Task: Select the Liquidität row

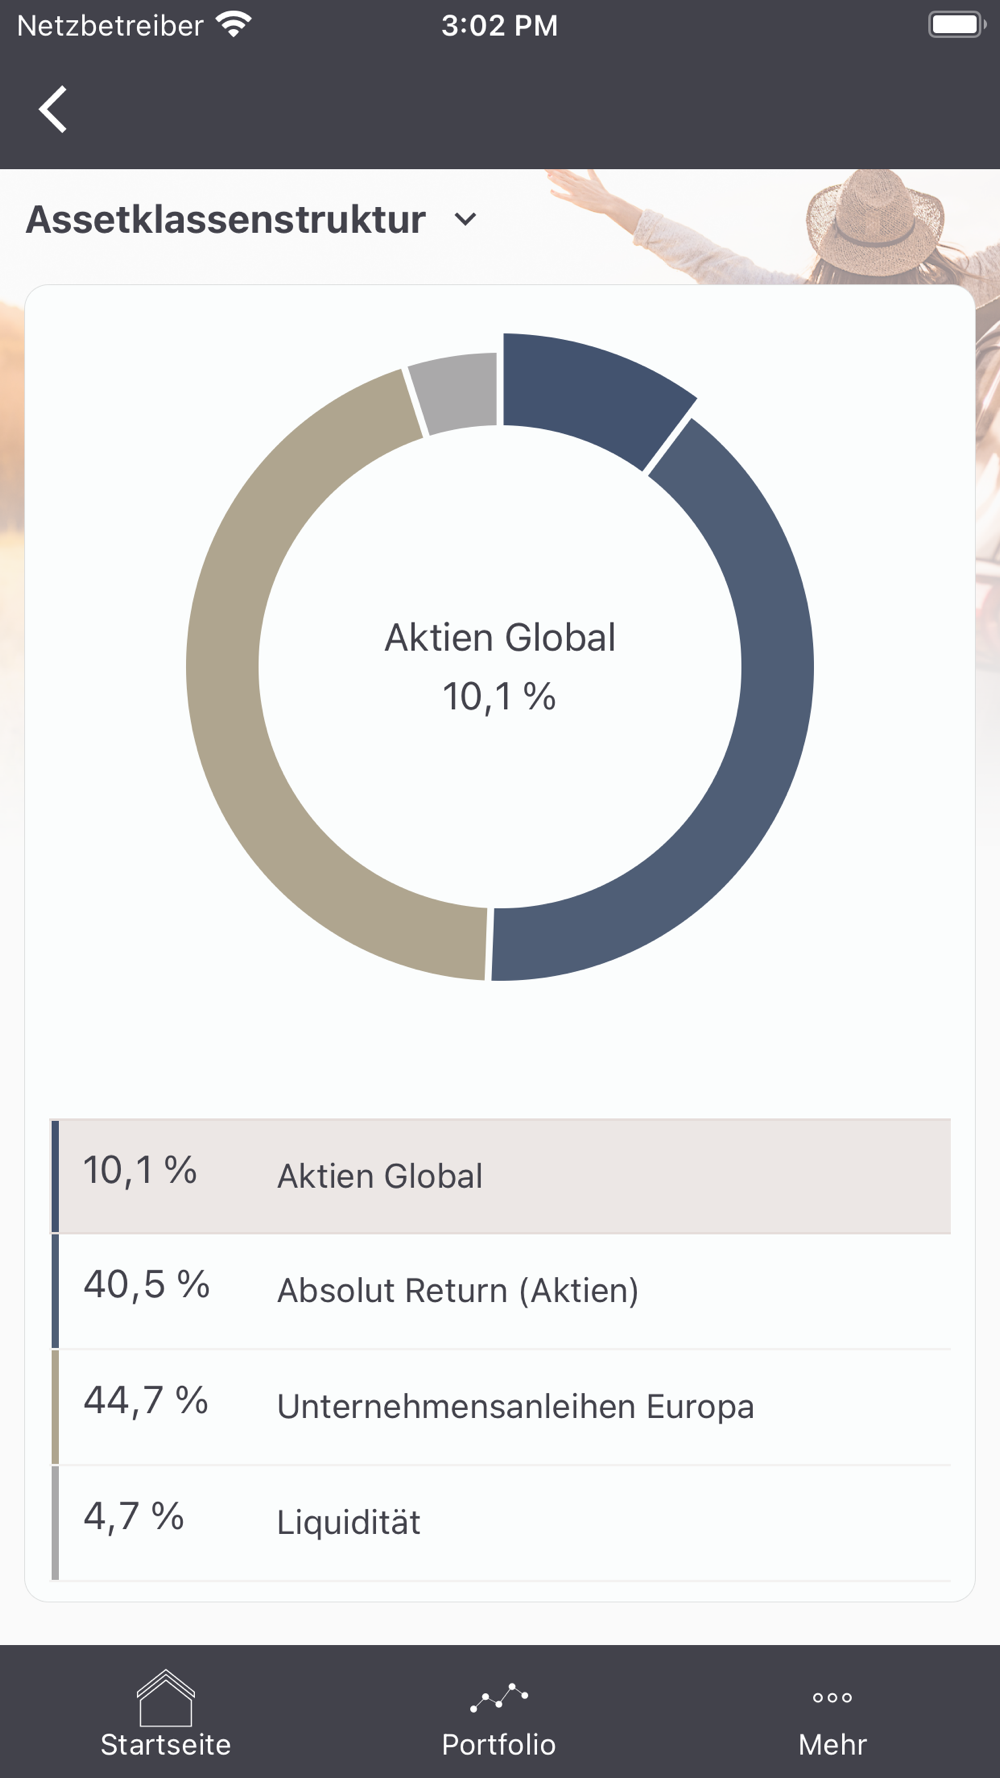Action: click(500, 1523)
